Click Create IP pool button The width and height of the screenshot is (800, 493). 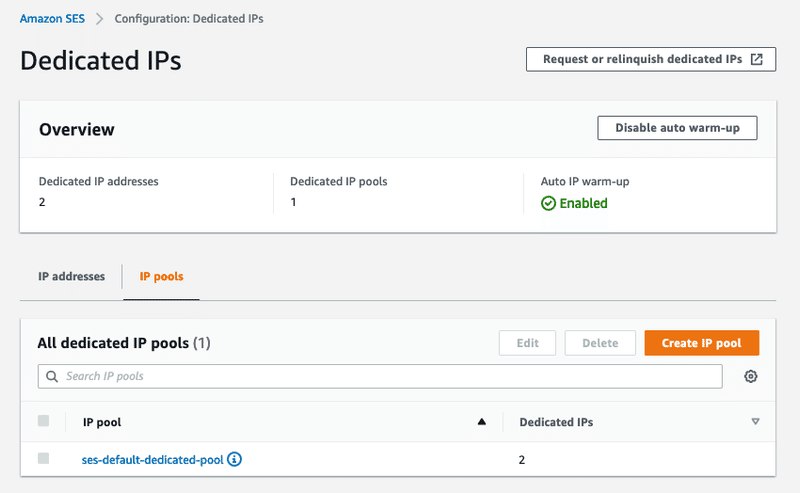(x=702, y=343)
